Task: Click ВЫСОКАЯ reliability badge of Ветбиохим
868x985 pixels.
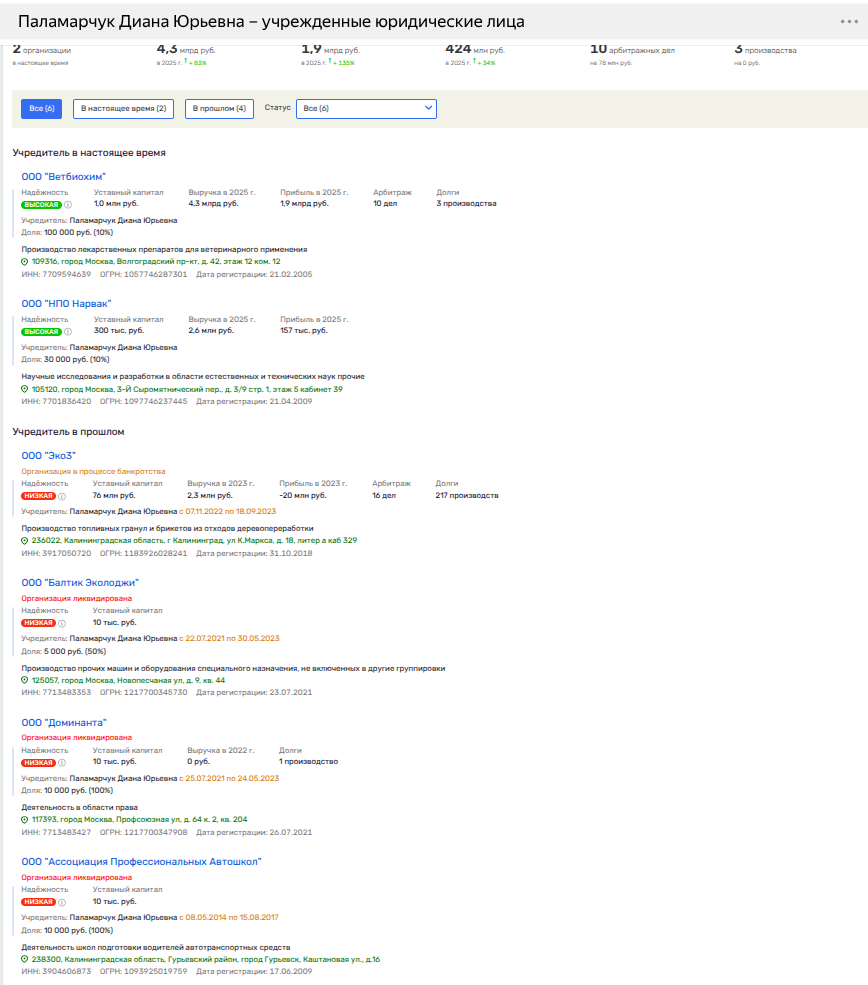Action: pos(41,205)
